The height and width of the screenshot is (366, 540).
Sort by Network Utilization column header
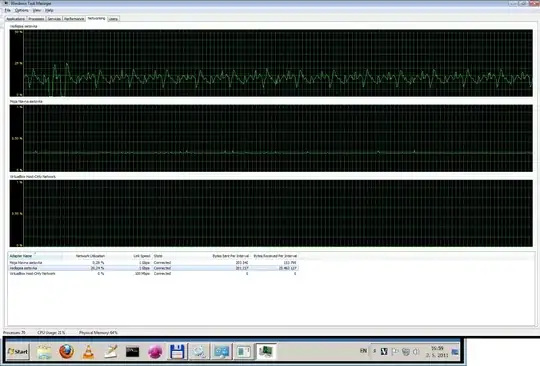[x=84, y=256]
